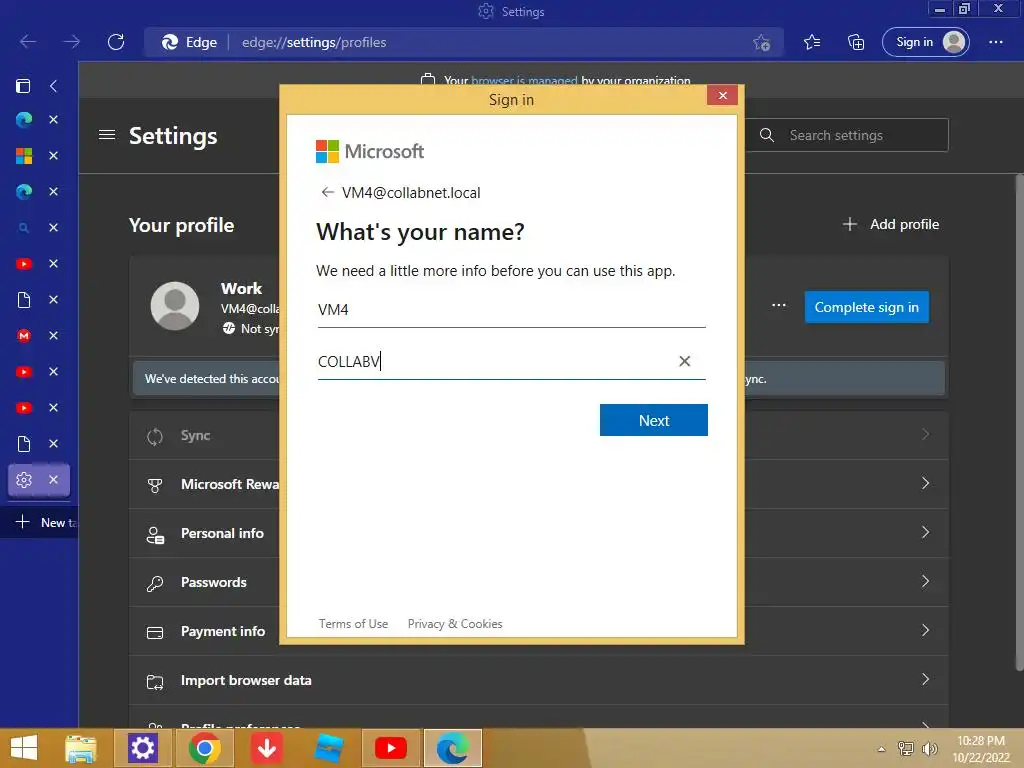This screenshot has width=1024, height=768.
Task: Close the Sign in dialog
Action: (x=722, y=95)
